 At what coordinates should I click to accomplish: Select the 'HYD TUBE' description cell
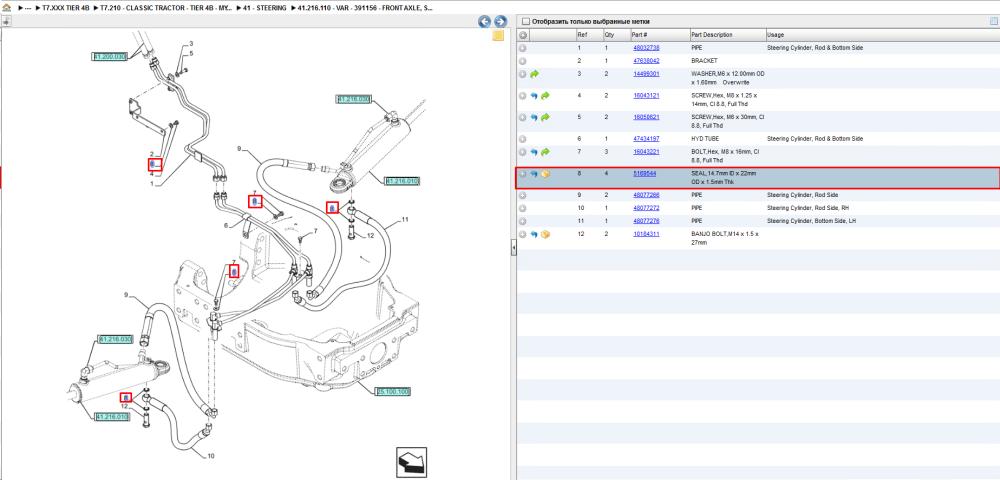coord(703,139)
